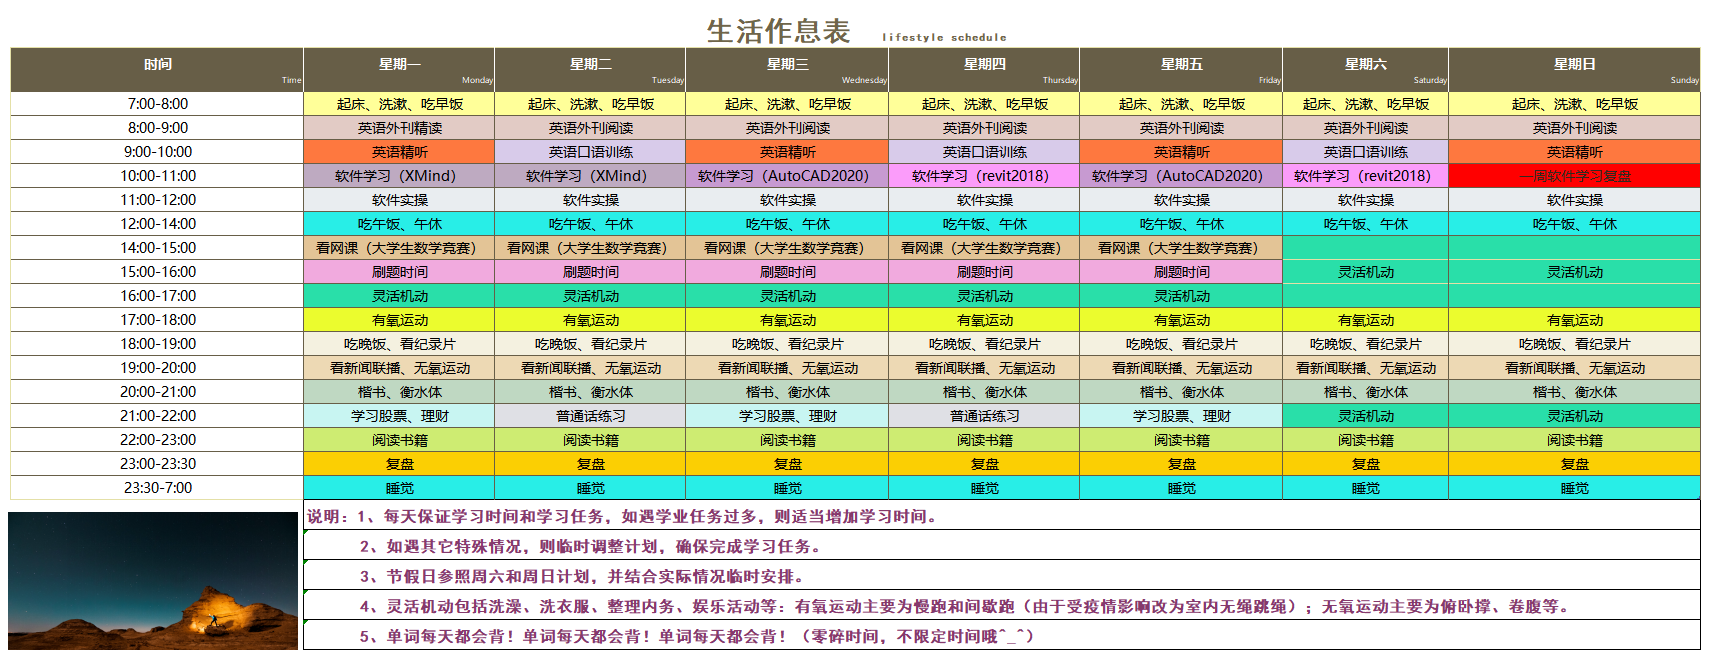Select note 1 beginning "说明：1、每天保证学习时间"
This screenshot has height=658, width=1730.
click(x=1002, y=516)
